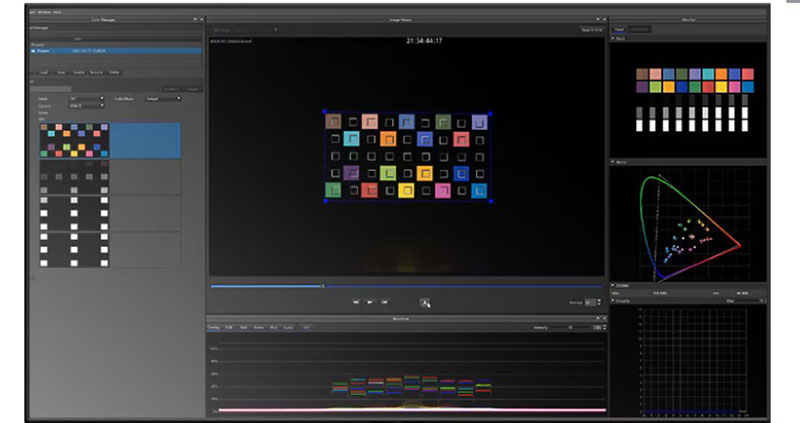Click the play button below viewer
The image size is (800, 423).
pos(370,302)
